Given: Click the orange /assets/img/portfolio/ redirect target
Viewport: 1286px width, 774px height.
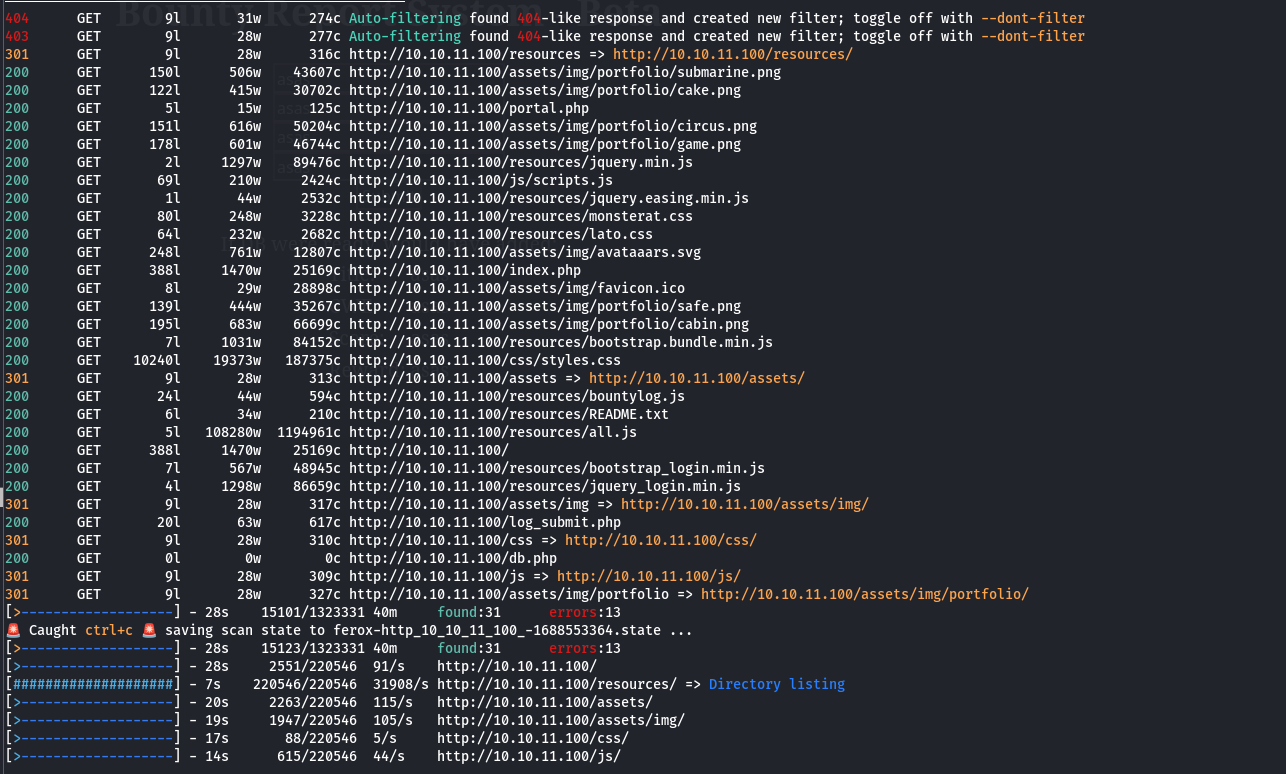Looking at the screenshot, I should click(x=865, y=594).
